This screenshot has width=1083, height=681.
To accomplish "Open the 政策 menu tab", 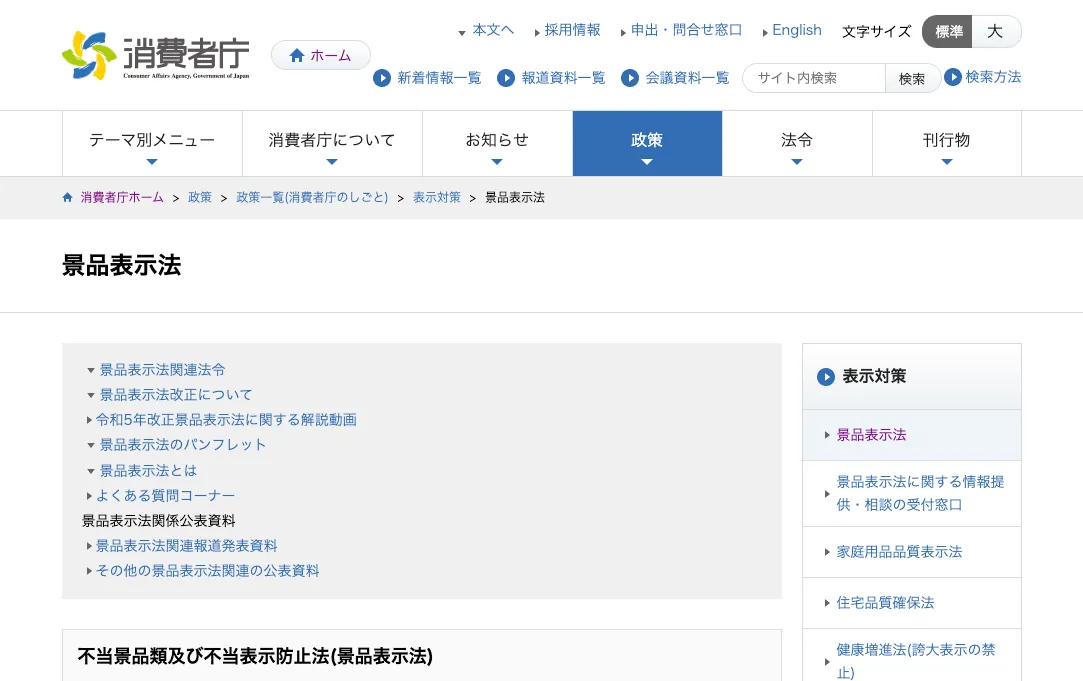I will pyautogui.click(x=647, y=144).
